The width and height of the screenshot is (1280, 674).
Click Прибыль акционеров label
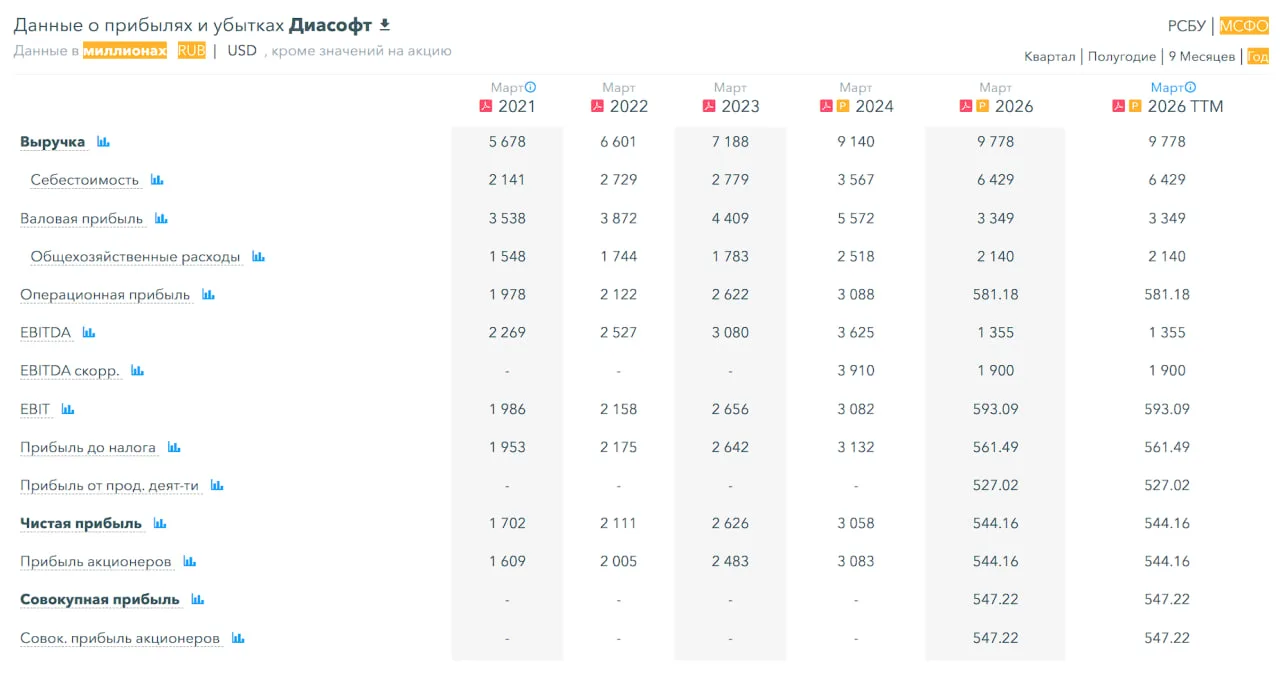(x=96, y=561)
